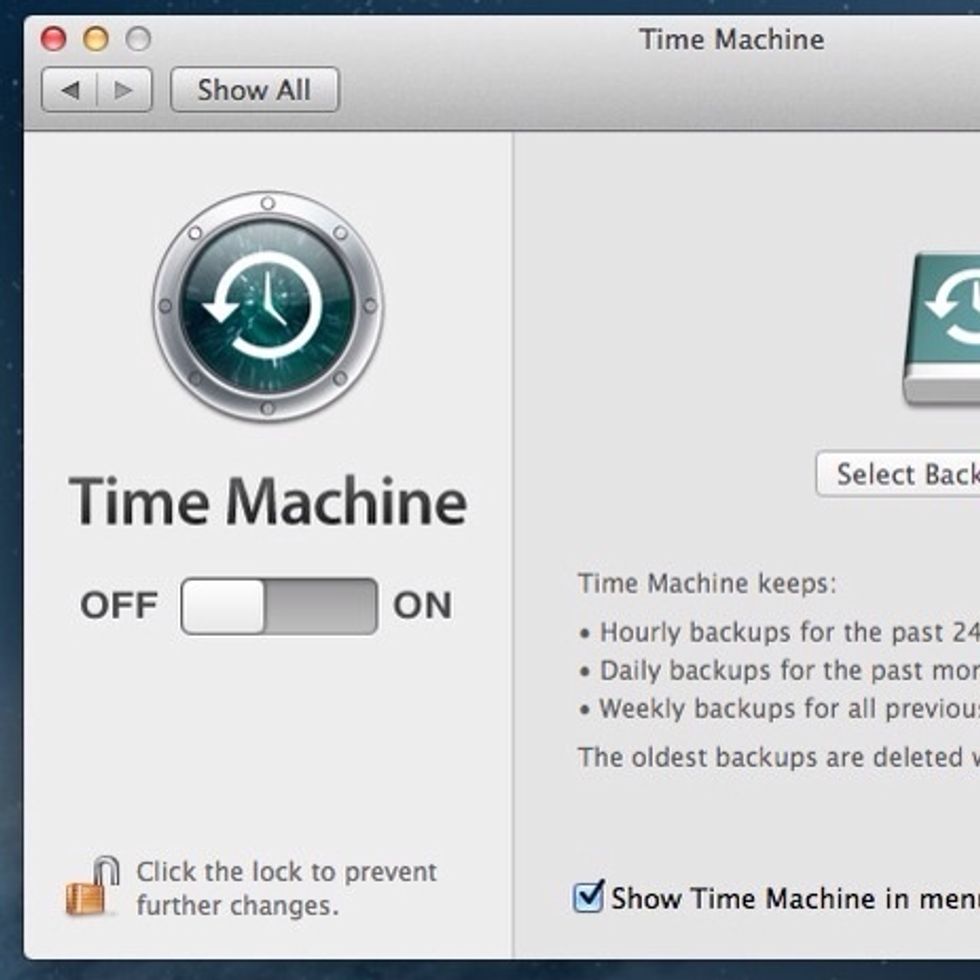
Task: Click the forward navigation arrow in the toolbar
Action: pos(121,90)
